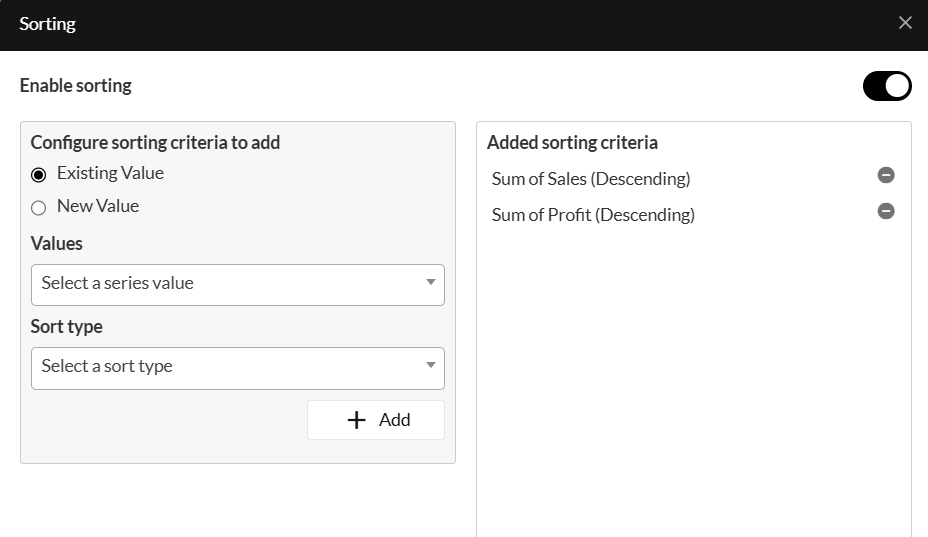
Task: Click the 'New Value' label text
Action: tap(98, 206)
